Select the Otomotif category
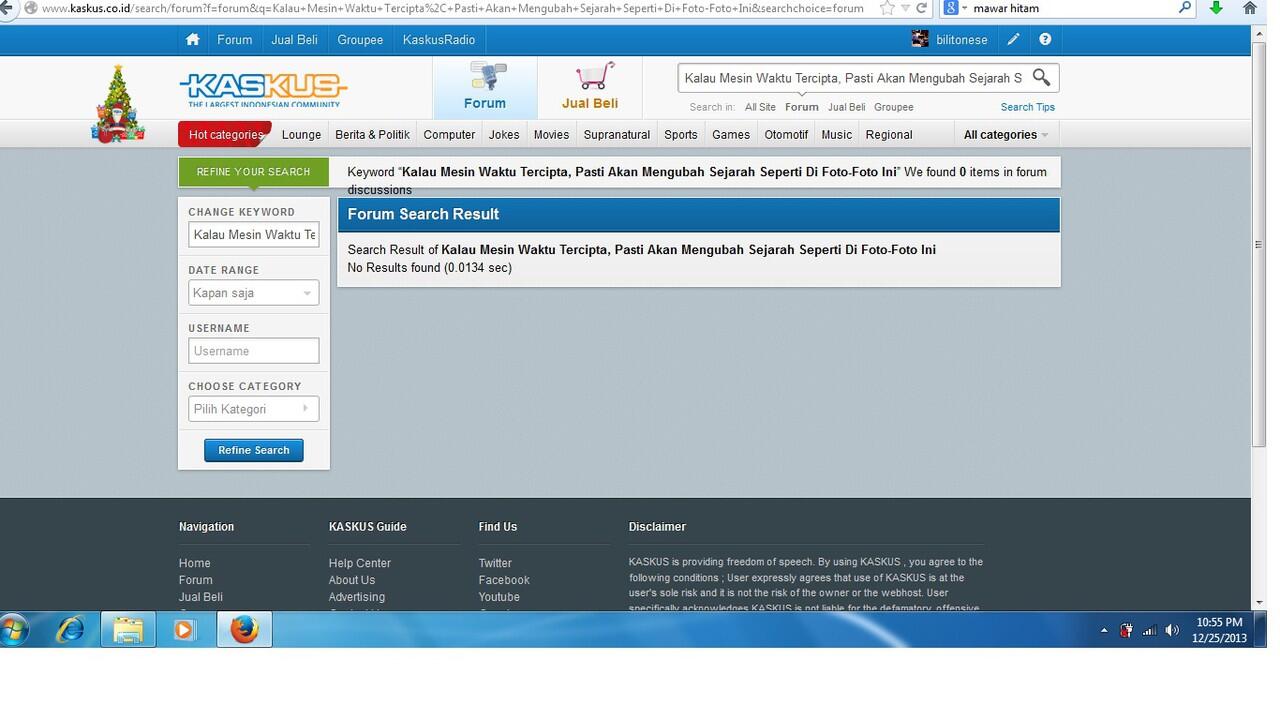 point(786,135)
